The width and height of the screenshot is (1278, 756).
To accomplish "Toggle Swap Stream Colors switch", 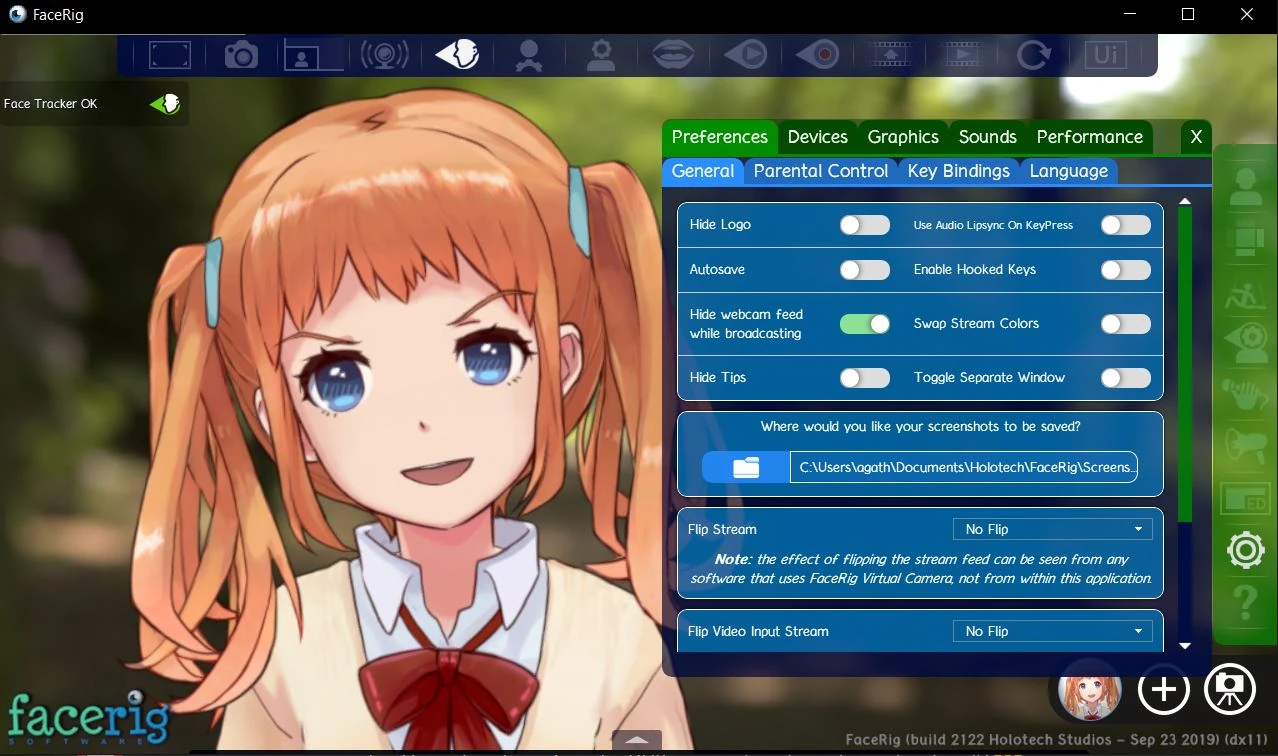I will [1125, 324].
